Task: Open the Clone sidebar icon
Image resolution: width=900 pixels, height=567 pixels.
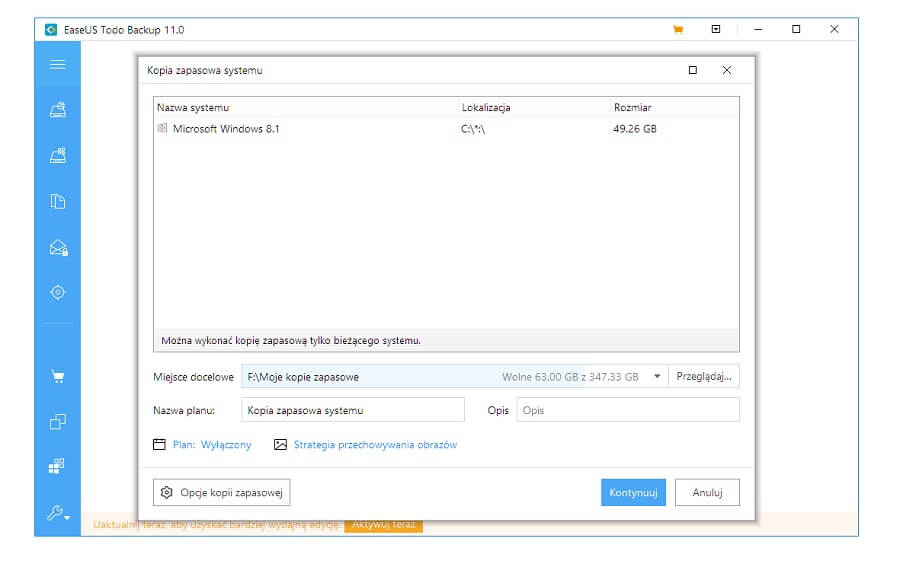Action: tap(57, 422)
